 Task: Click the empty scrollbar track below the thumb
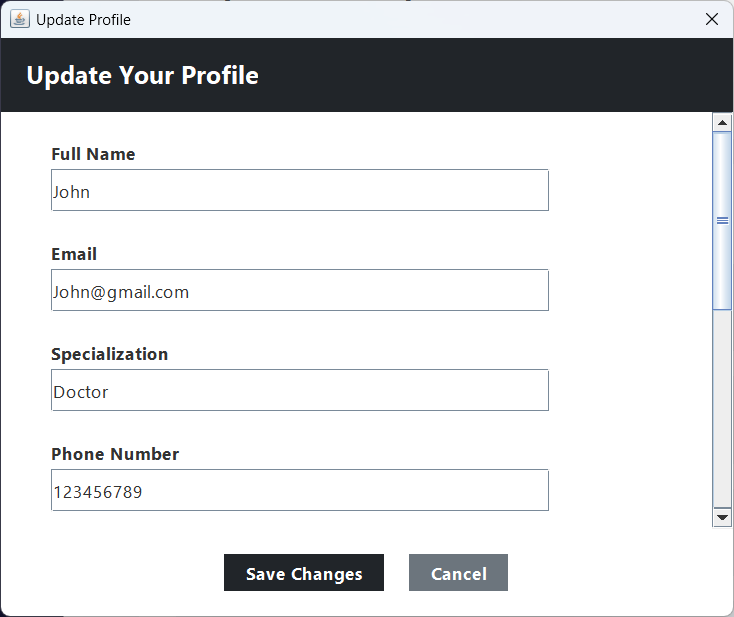click(722, 408)
